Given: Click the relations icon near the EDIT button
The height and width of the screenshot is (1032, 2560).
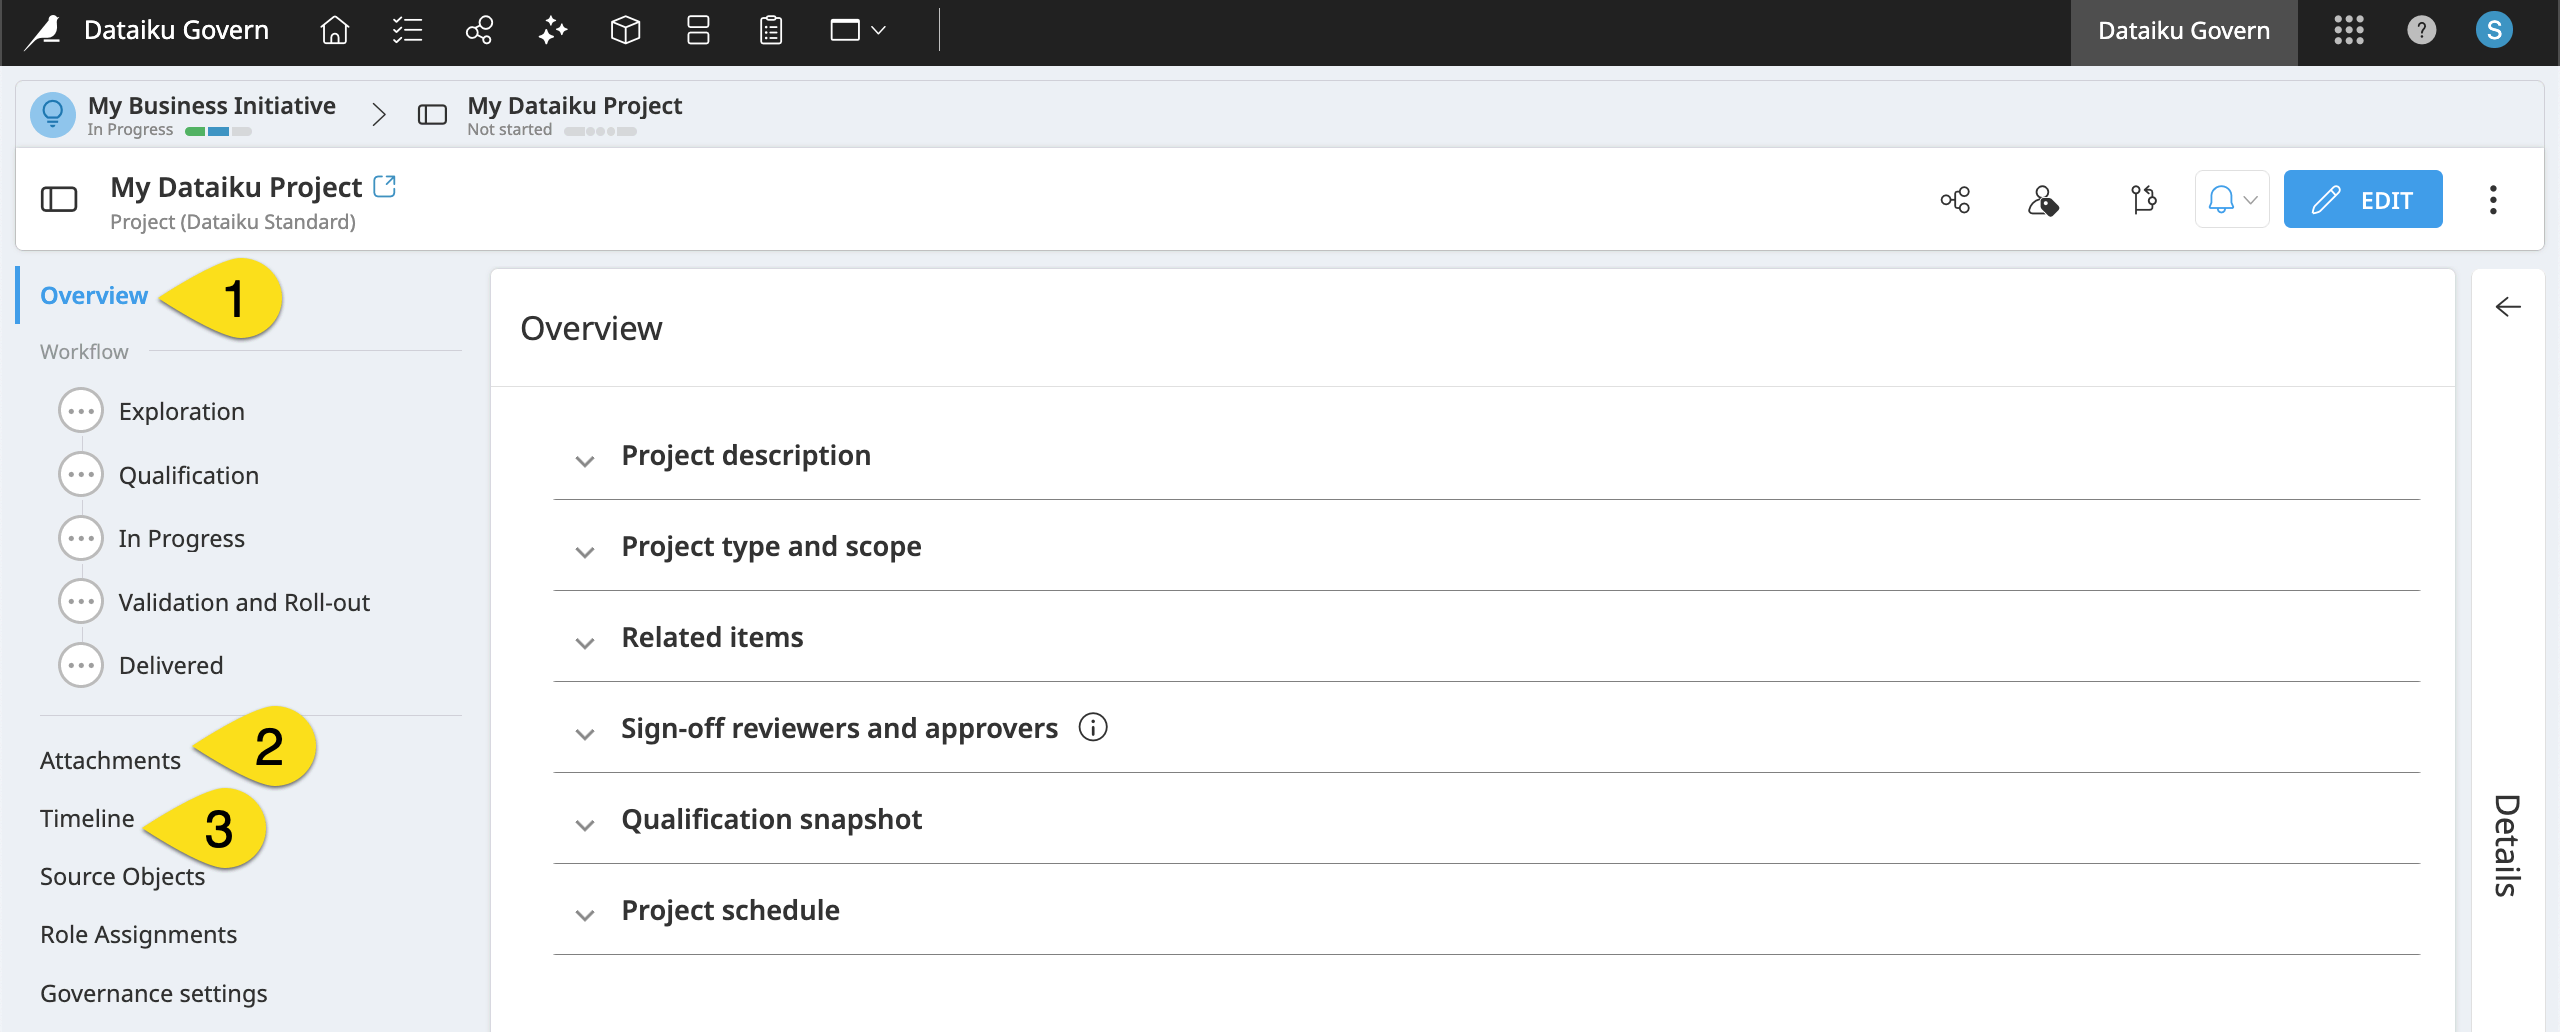Looking at the screenshot, I should (1955, 199).
